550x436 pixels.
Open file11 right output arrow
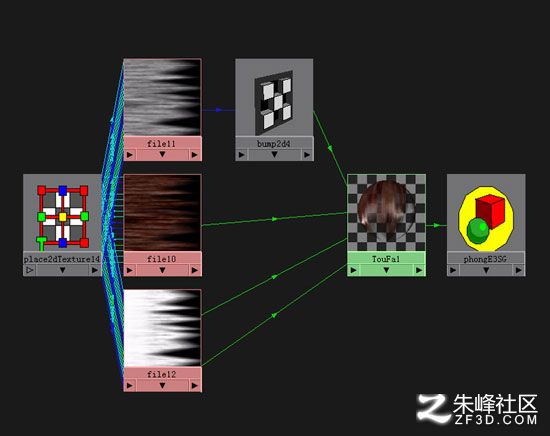(x=195, y=155)
